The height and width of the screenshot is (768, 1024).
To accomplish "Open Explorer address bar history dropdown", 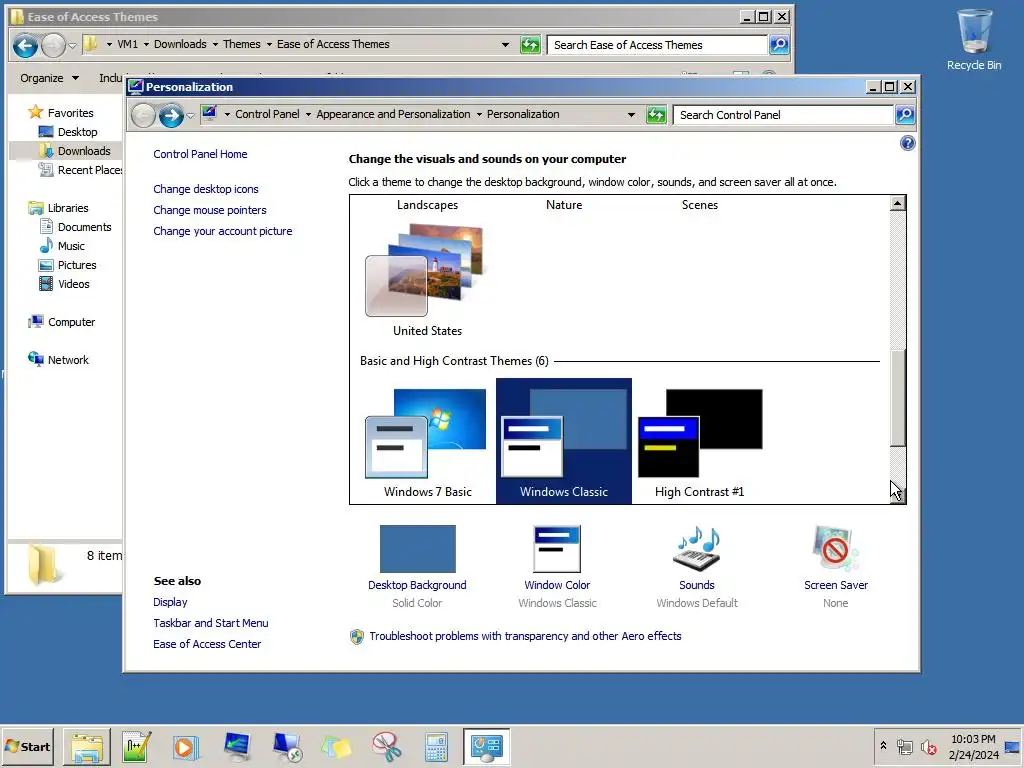I will [505, 44].
